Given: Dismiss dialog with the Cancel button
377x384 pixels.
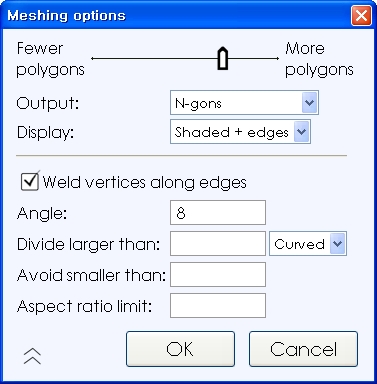Looking at the screenshot, I should point(303,349).
